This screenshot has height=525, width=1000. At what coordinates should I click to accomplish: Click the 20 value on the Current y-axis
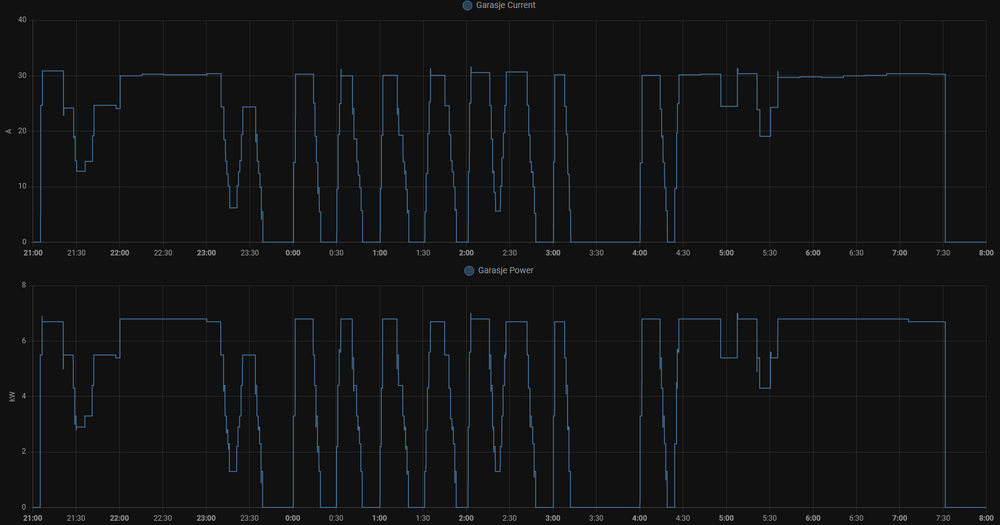[21, 131]
